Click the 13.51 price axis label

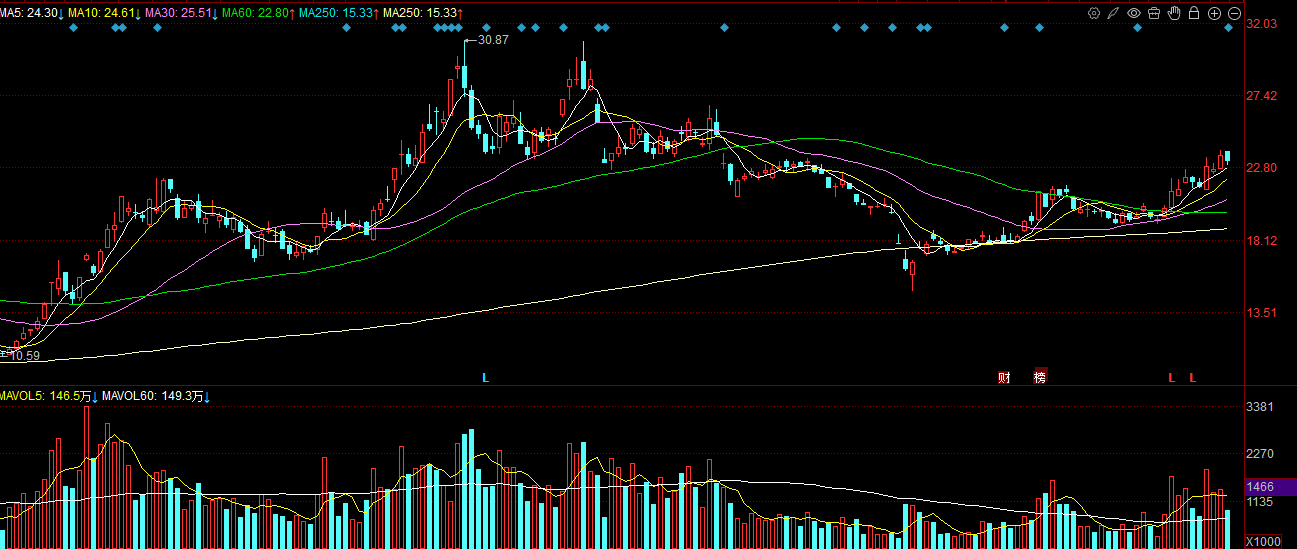(1264, 313)
